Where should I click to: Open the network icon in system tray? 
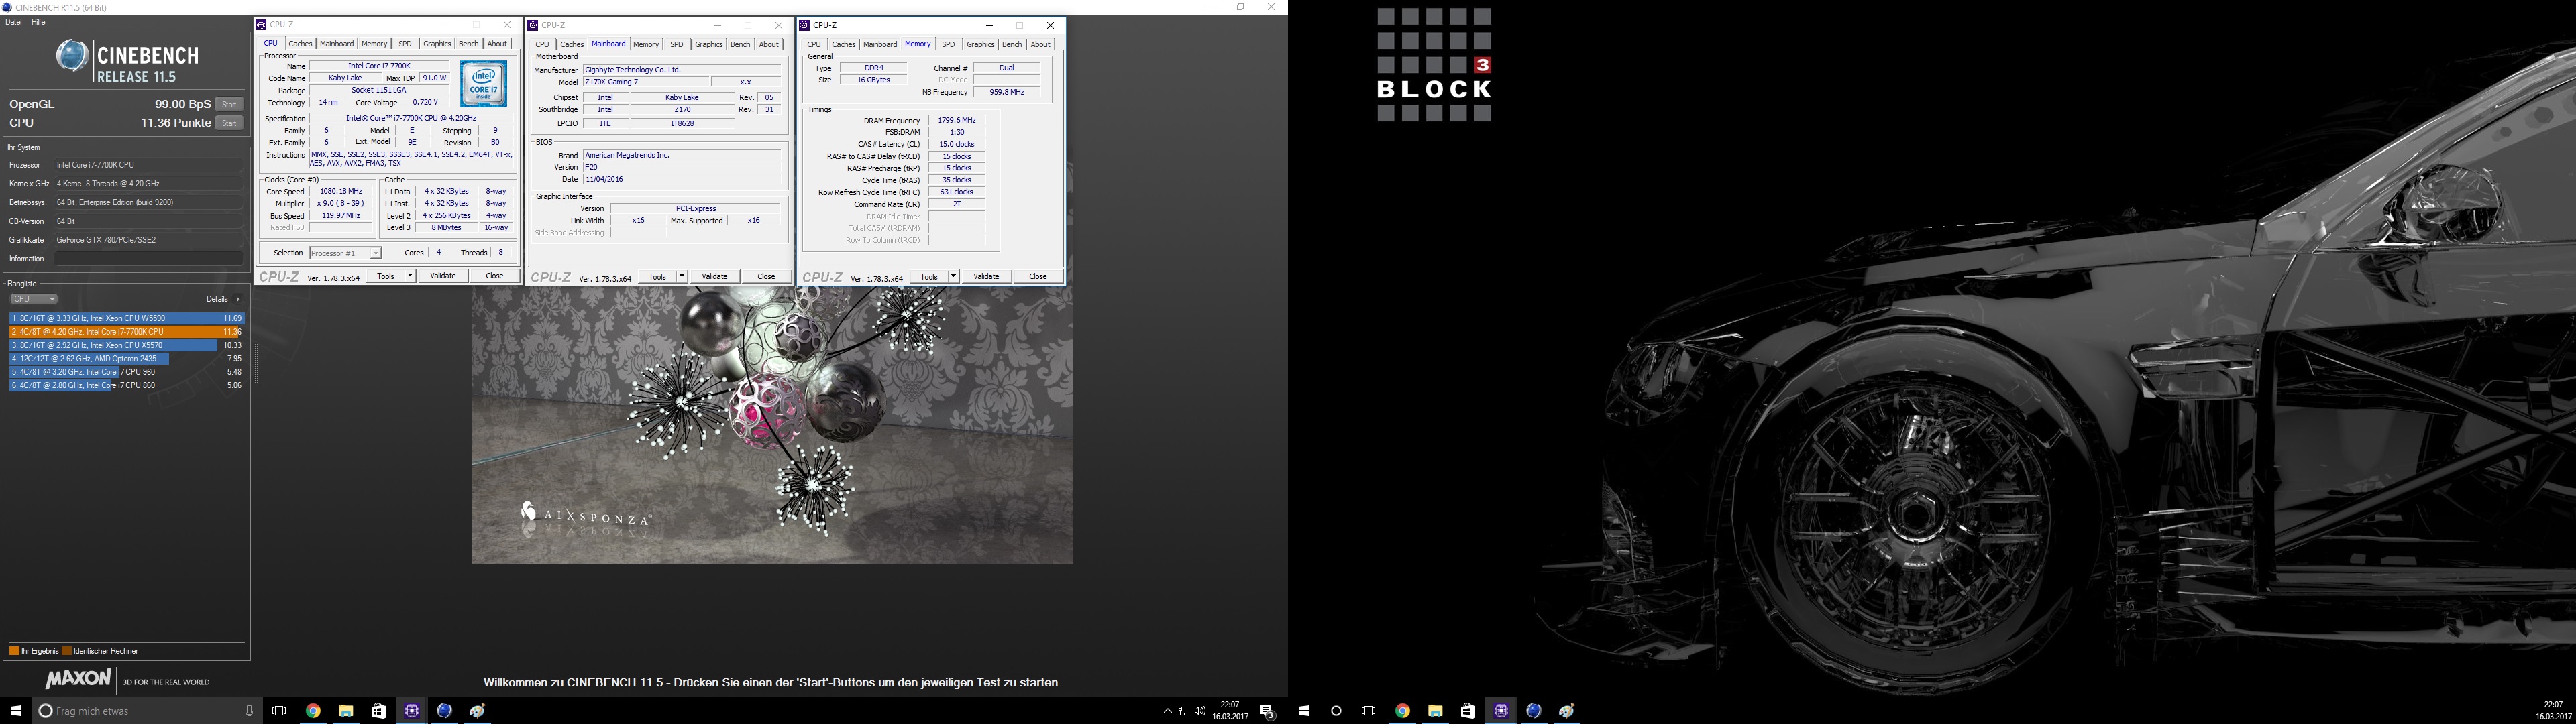click(1184, 711)
